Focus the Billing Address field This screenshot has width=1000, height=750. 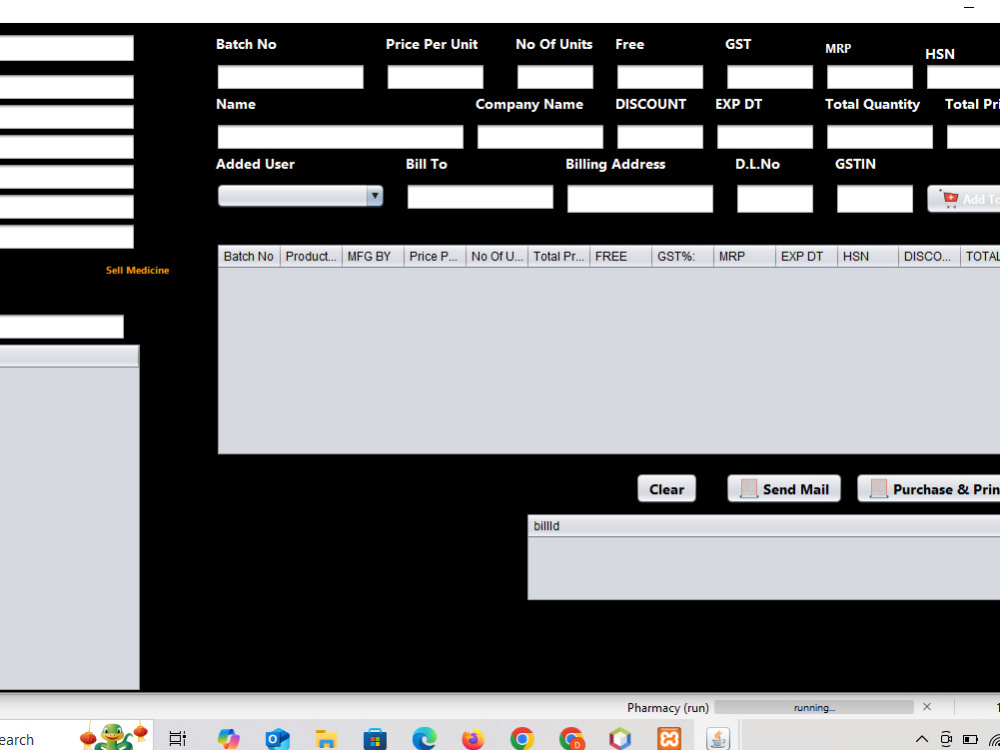[x=640, y=199]
